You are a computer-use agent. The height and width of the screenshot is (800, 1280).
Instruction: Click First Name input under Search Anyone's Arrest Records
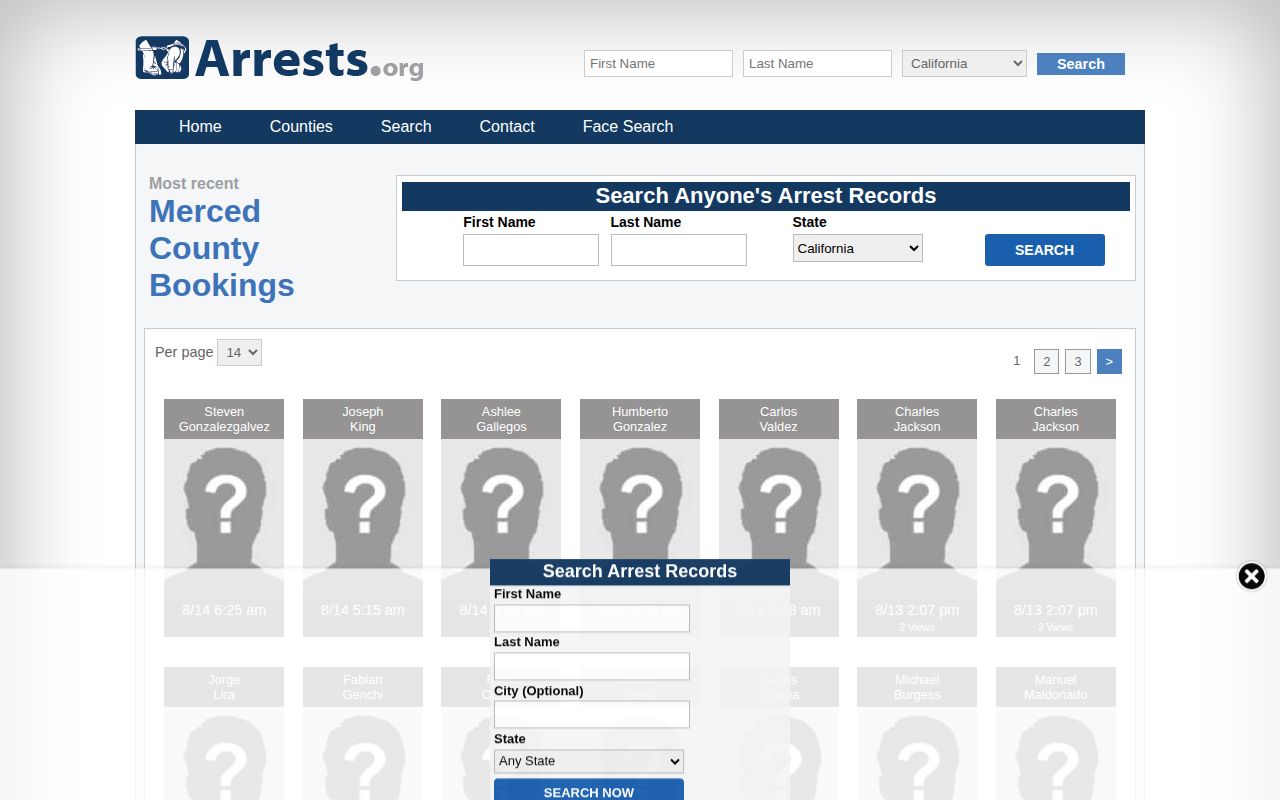(x=531, y=250)
